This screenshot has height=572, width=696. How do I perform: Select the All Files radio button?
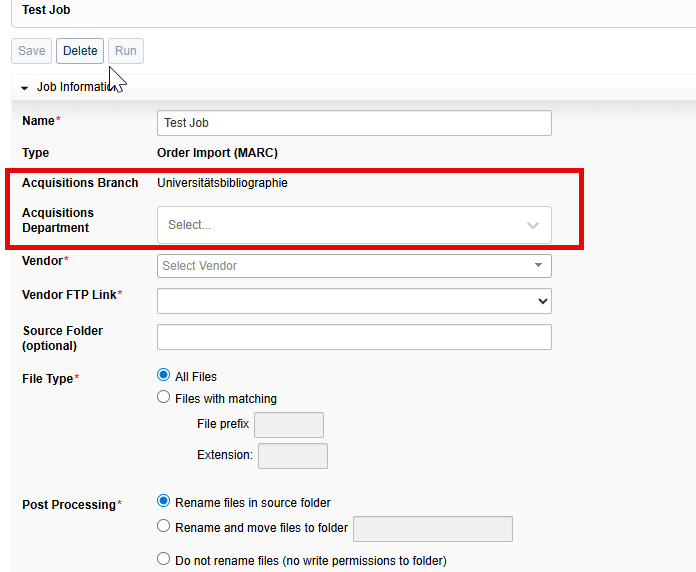[x=164, y=376]
